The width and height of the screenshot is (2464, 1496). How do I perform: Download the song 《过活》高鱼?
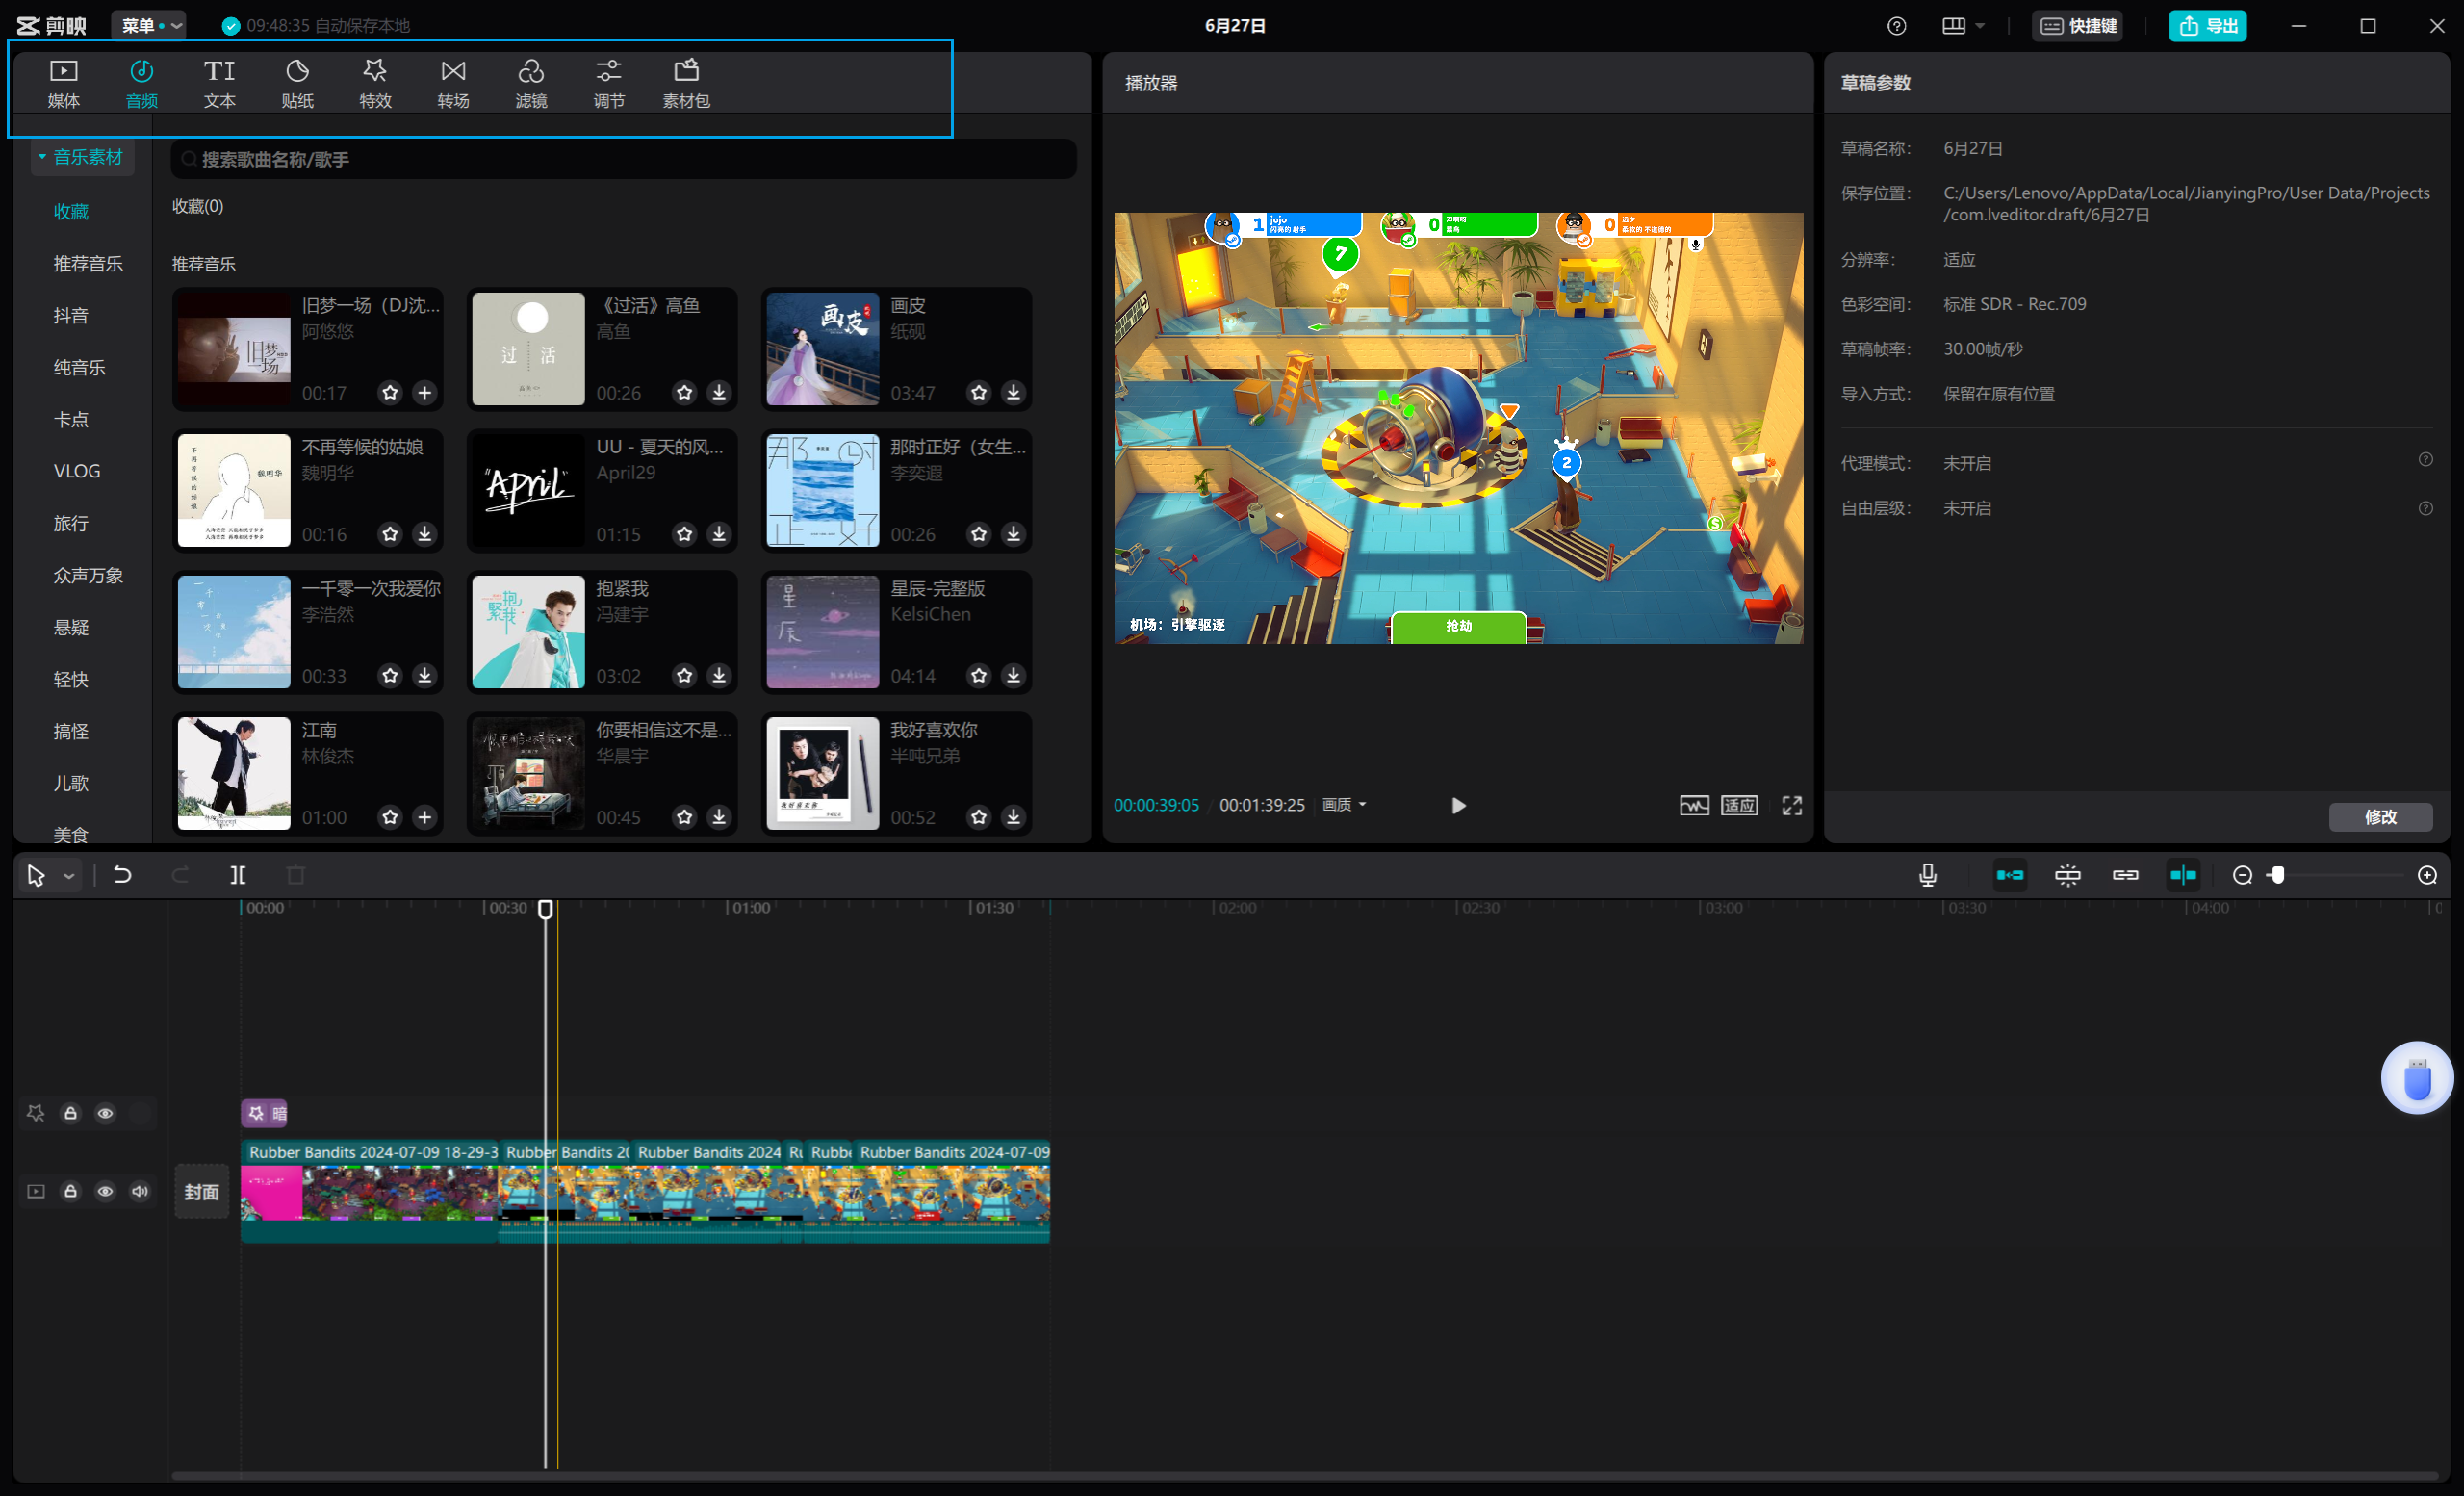pos(719,392)
